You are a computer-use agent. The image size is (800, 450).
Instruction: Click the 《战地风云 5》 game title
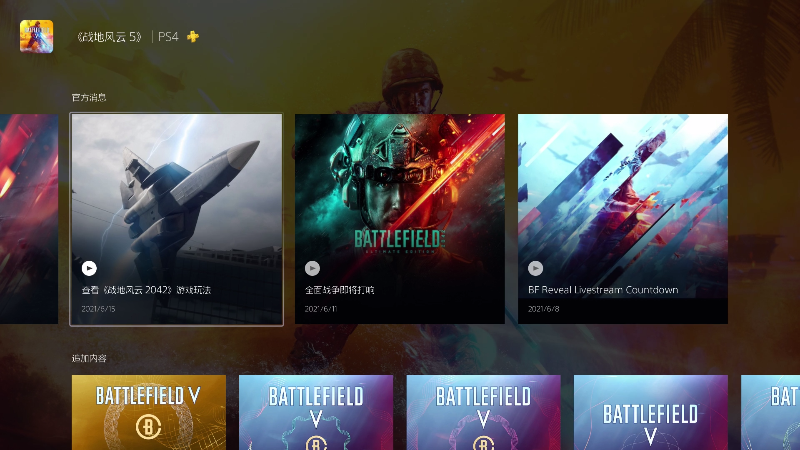(109, 37)
